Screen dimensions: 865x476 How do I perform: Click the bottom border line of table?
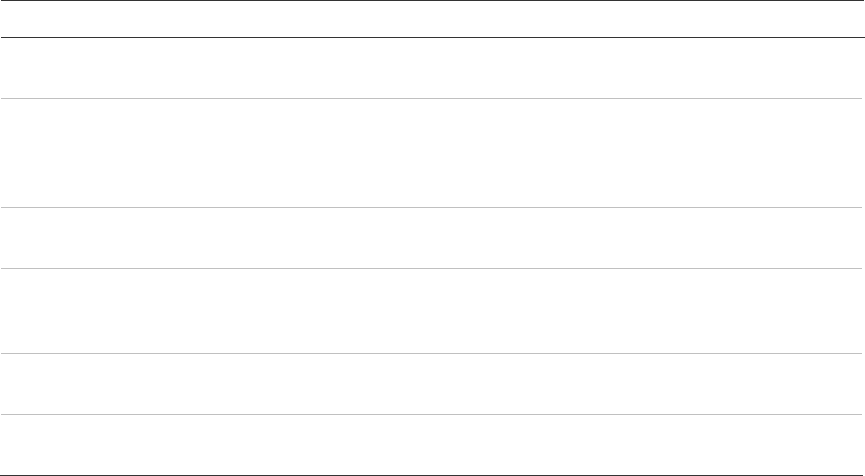click(430, 473)
